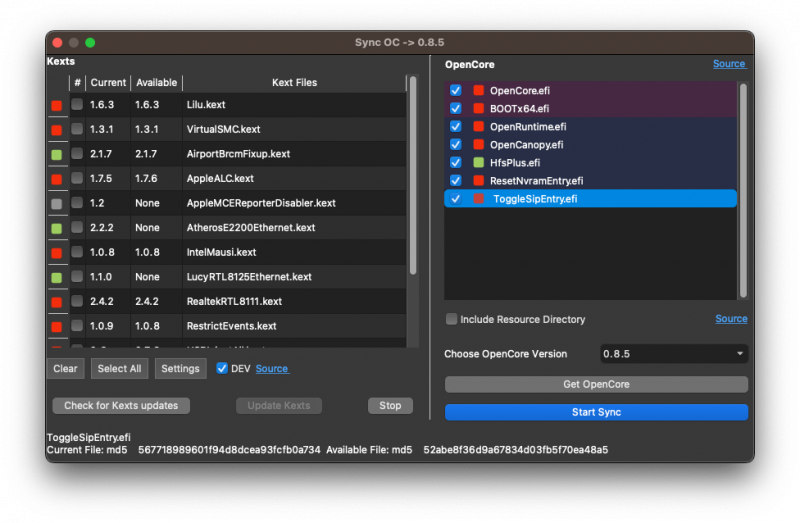This screenshot has width=800, height=523.
Task: Open the Source link next to OpenCore heading
Action: tap(728, 64)
